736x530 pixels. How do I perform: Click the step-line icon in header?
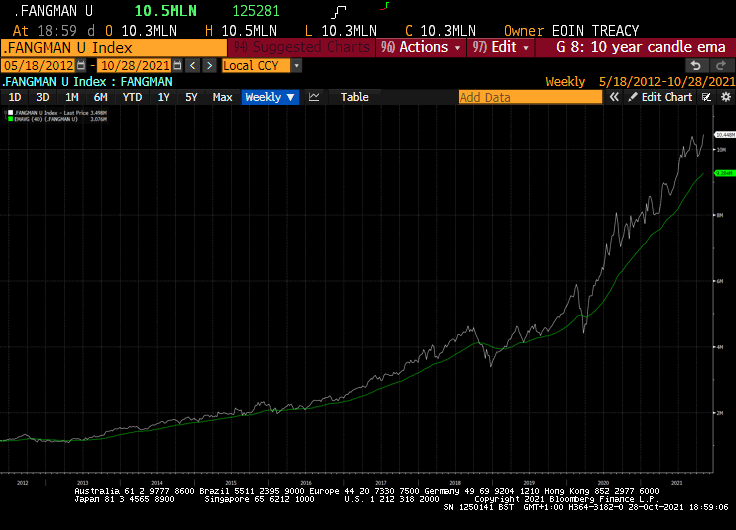(339, 12)
